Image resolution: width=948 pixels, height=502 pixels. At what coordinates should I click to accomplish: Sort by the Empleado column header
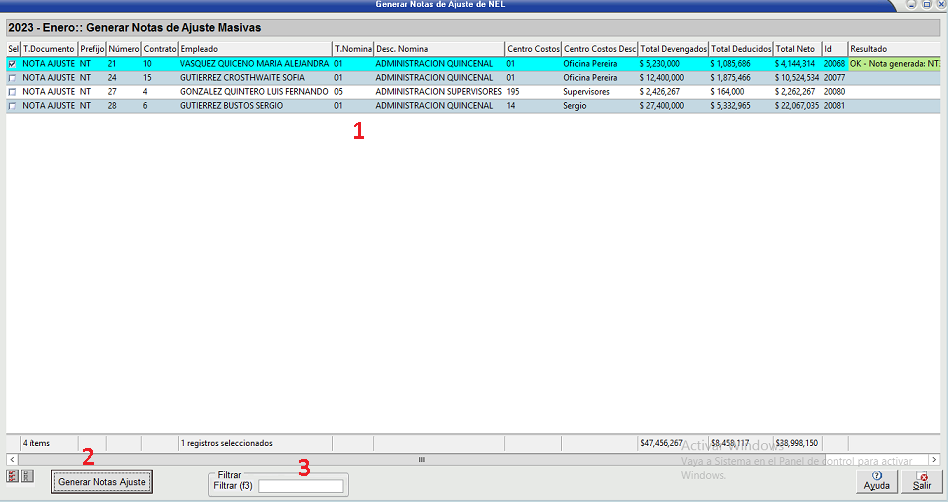(254, 48)
